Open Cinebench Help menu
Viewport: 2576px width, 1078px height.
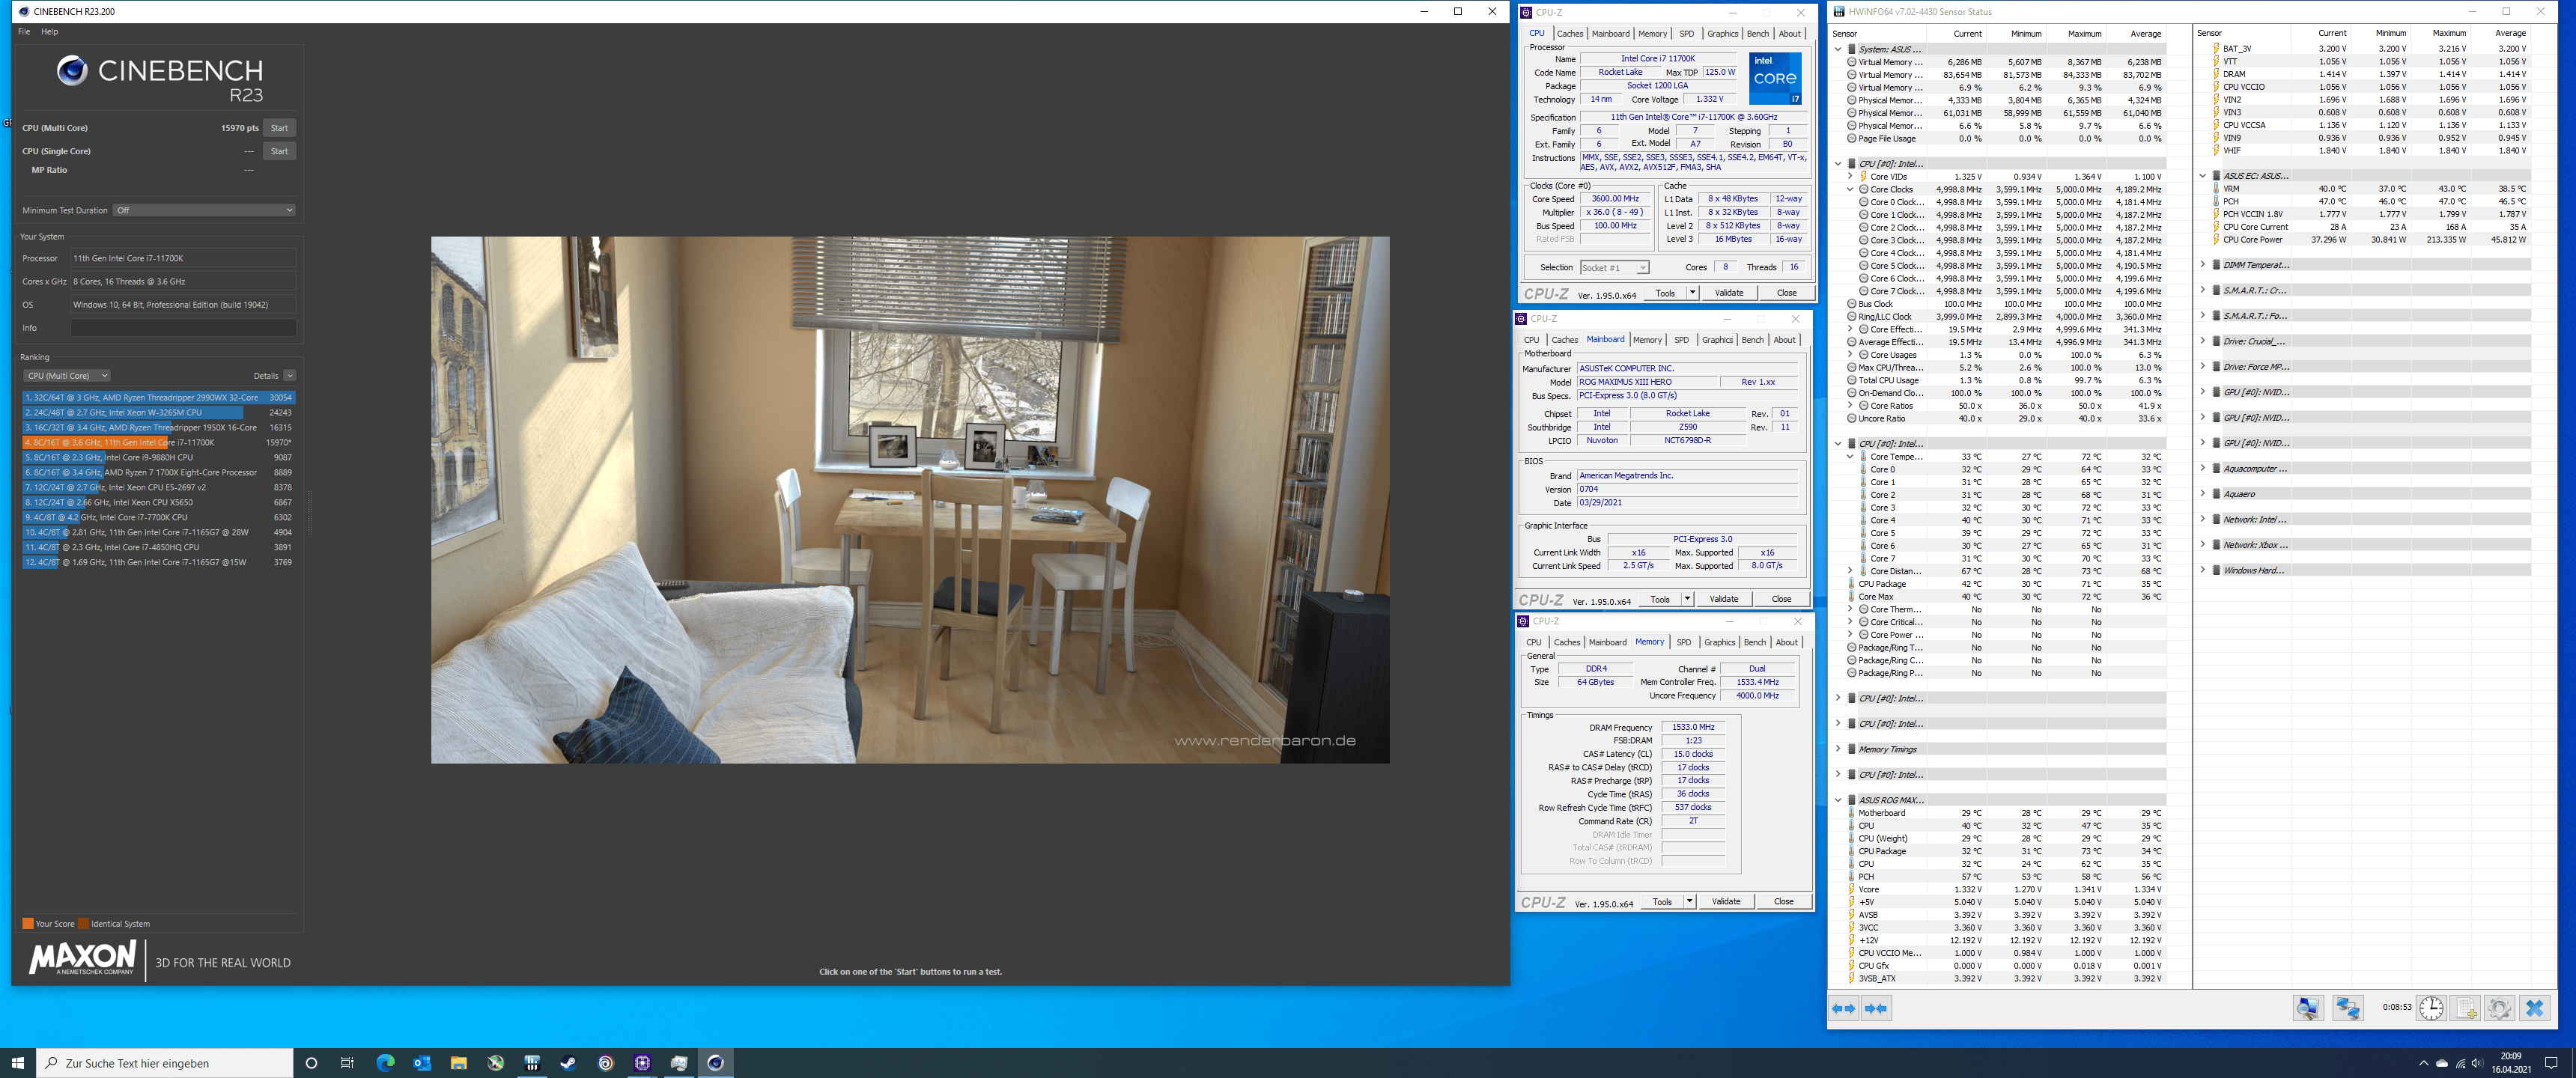49,32
